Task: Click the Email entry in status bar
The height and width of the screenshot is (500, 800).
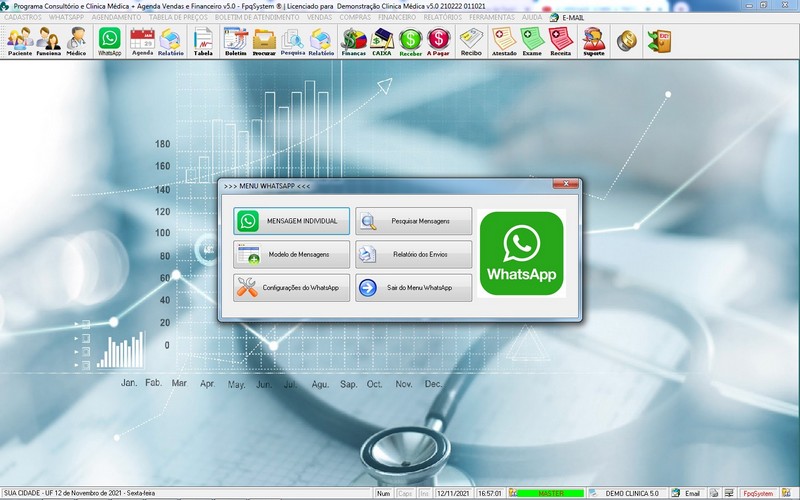Action: tap(692, 493)
